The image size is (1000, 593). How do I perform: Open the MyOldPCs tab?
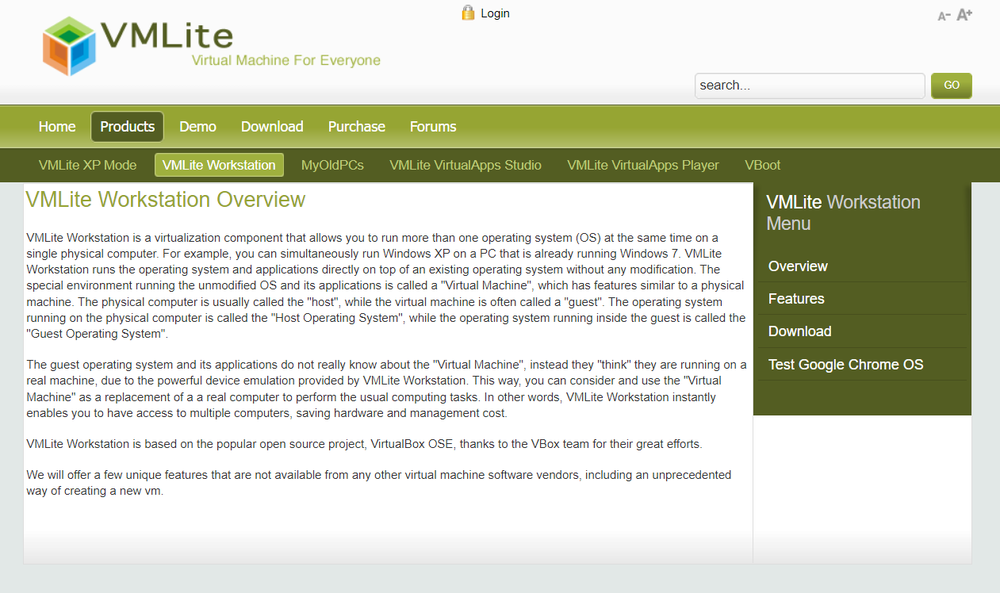[333, 164]
